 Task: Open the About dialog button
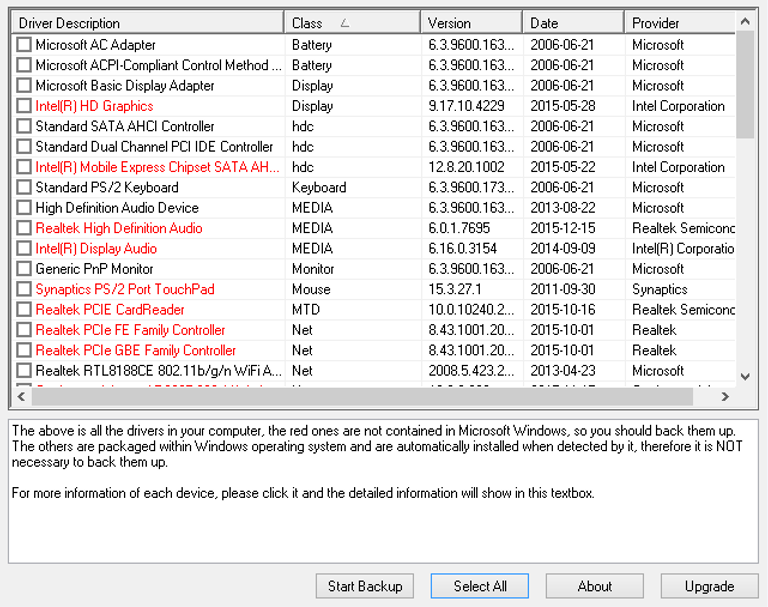coord(595,586)
